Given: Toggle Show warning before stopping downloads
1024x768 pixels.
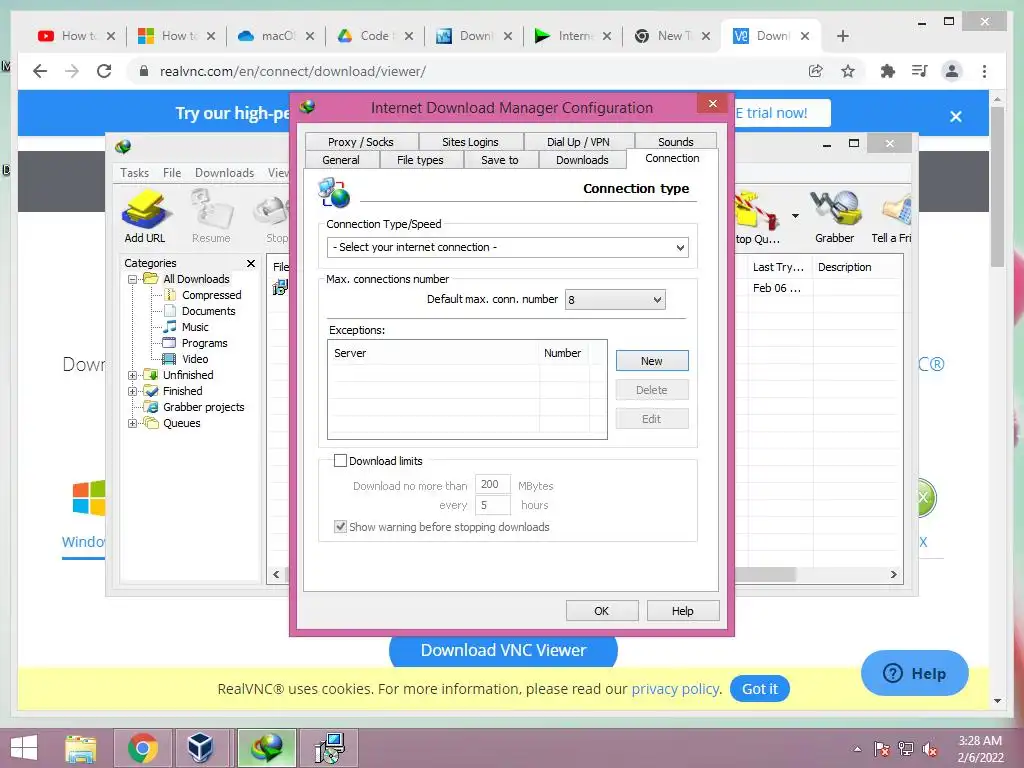Looking at the screenshot, I should point(340,527).
